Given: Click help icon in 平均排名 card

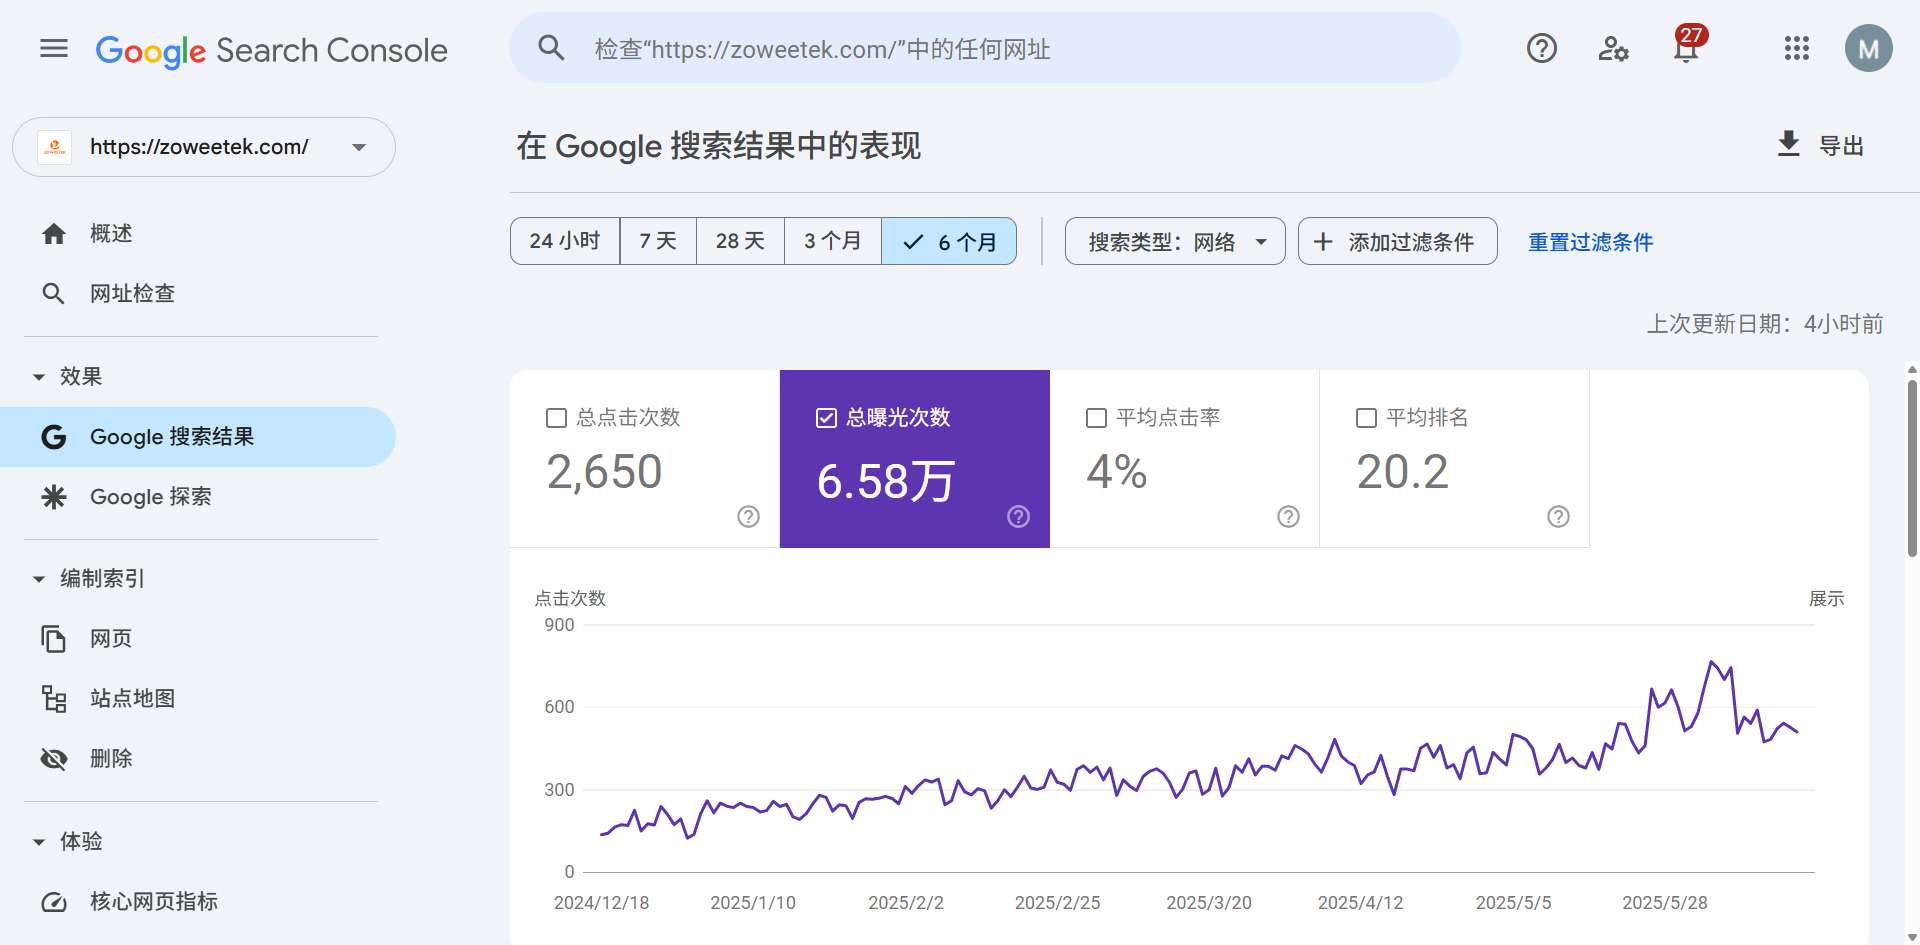Looking at the screenshot, I should 1558,516.
